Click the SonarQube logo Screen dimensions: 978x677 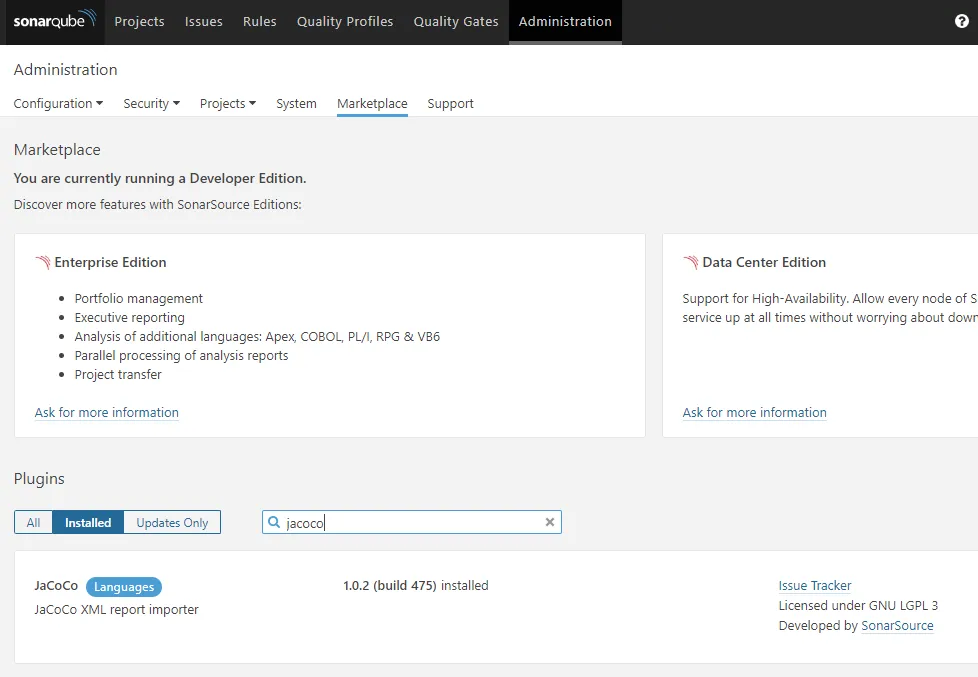[x=55, y=21]
